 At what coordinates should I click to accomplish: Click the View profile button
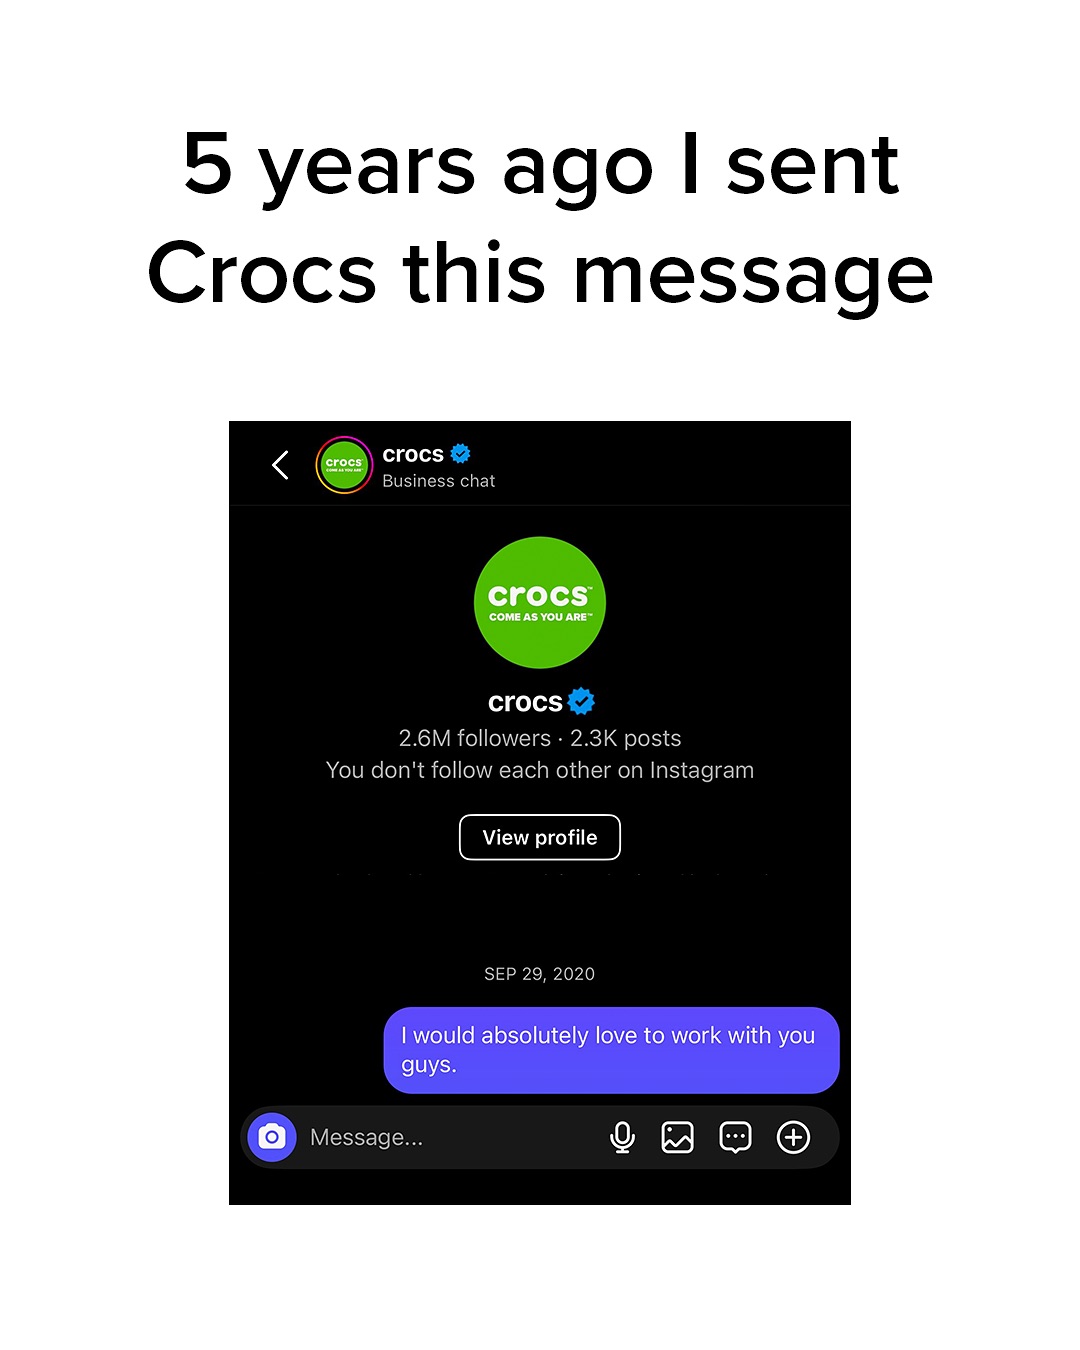tap(540, 837)
